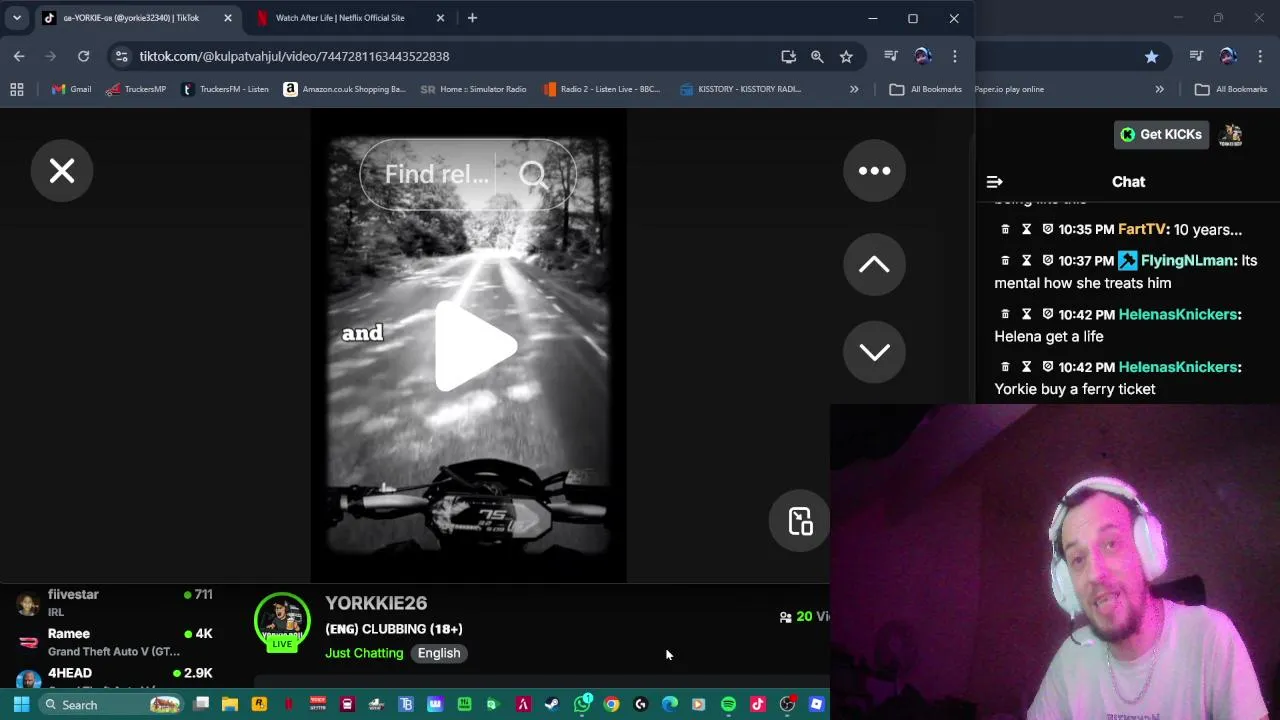Delete FartTV's message with trash icon
Image resolution: width=1280 pixels, height=720 pixels.
(x=1005, y=229)
